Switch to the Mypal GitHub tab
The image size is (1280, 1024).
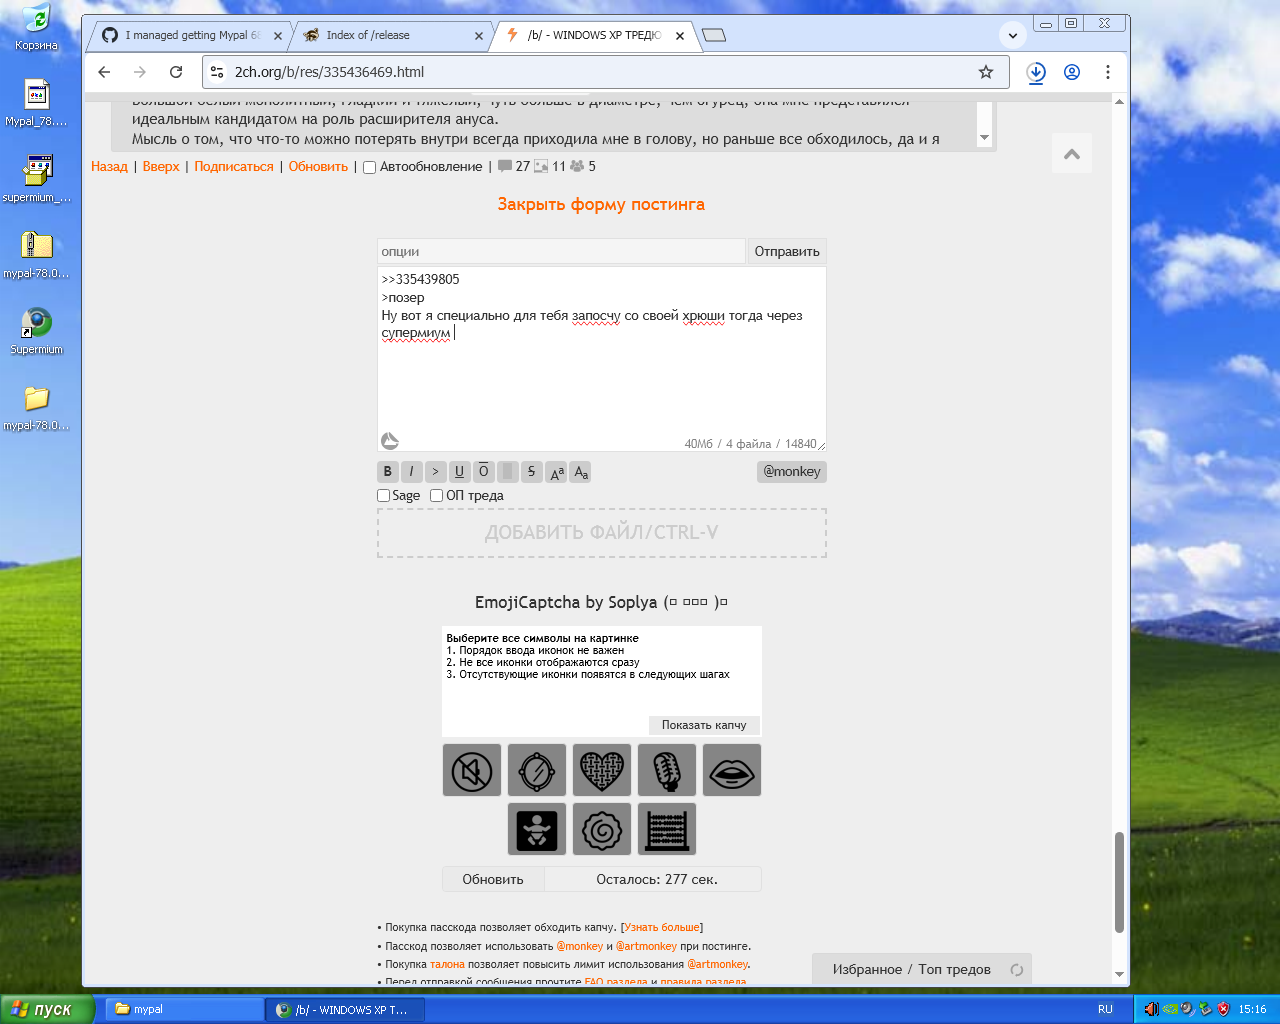[191, 35]
